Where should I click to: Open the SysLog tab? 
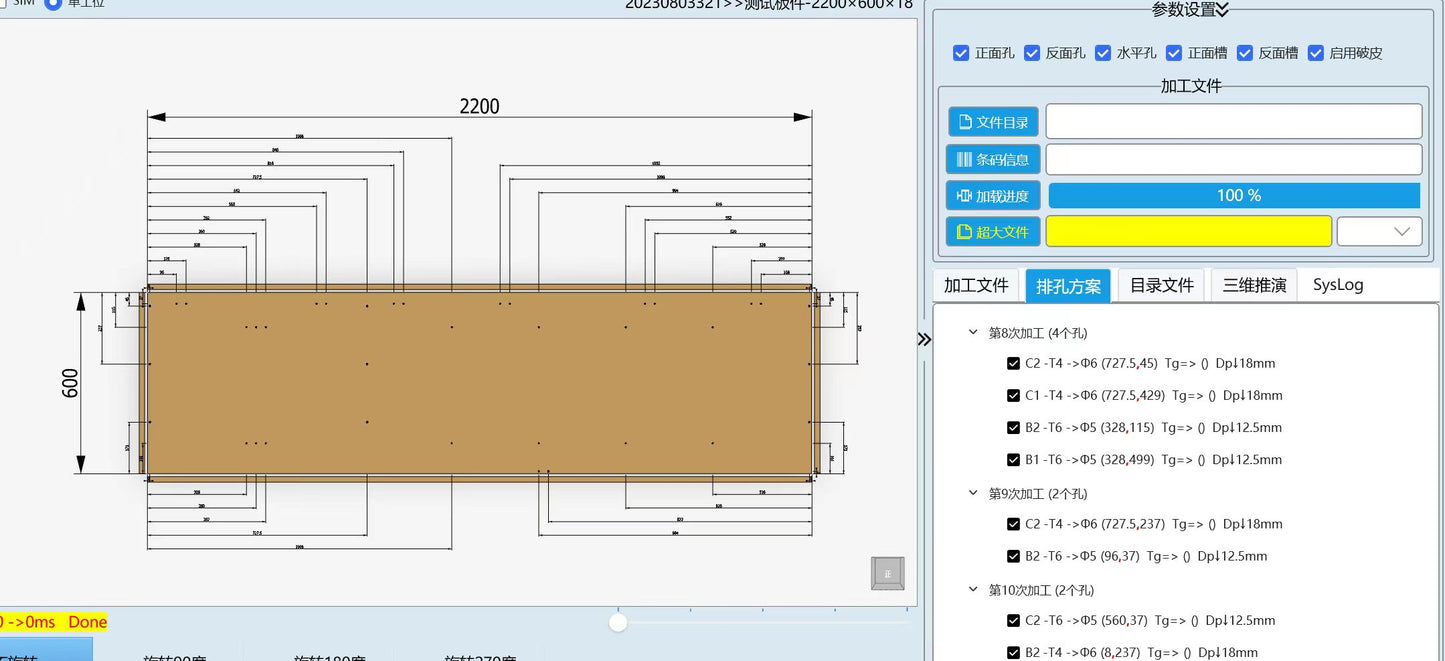pyautogui.click(x=1337, y=285)
